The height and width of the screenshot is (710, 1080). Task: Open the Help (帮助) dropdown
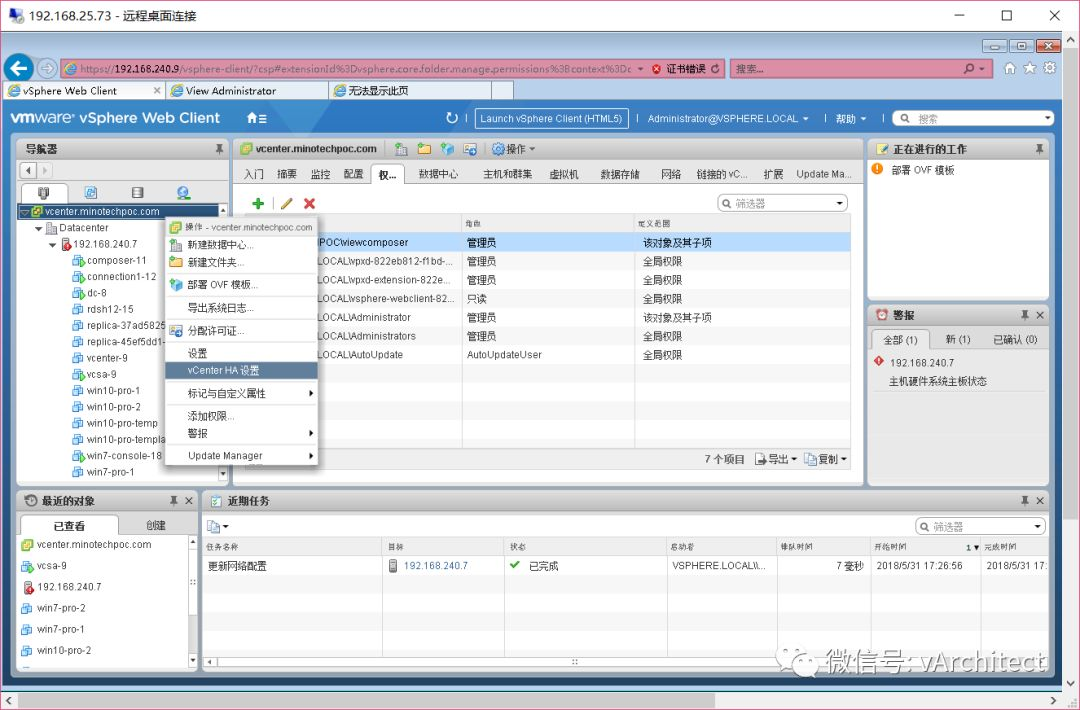click(851, 118)
